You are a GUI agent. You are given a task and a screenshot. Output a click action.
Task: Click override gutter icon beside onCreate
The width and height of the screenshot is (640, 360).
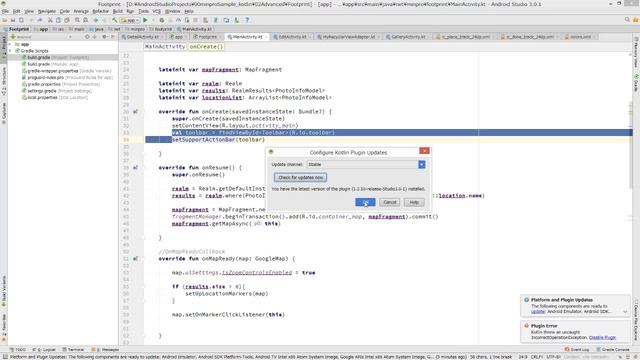135,111
